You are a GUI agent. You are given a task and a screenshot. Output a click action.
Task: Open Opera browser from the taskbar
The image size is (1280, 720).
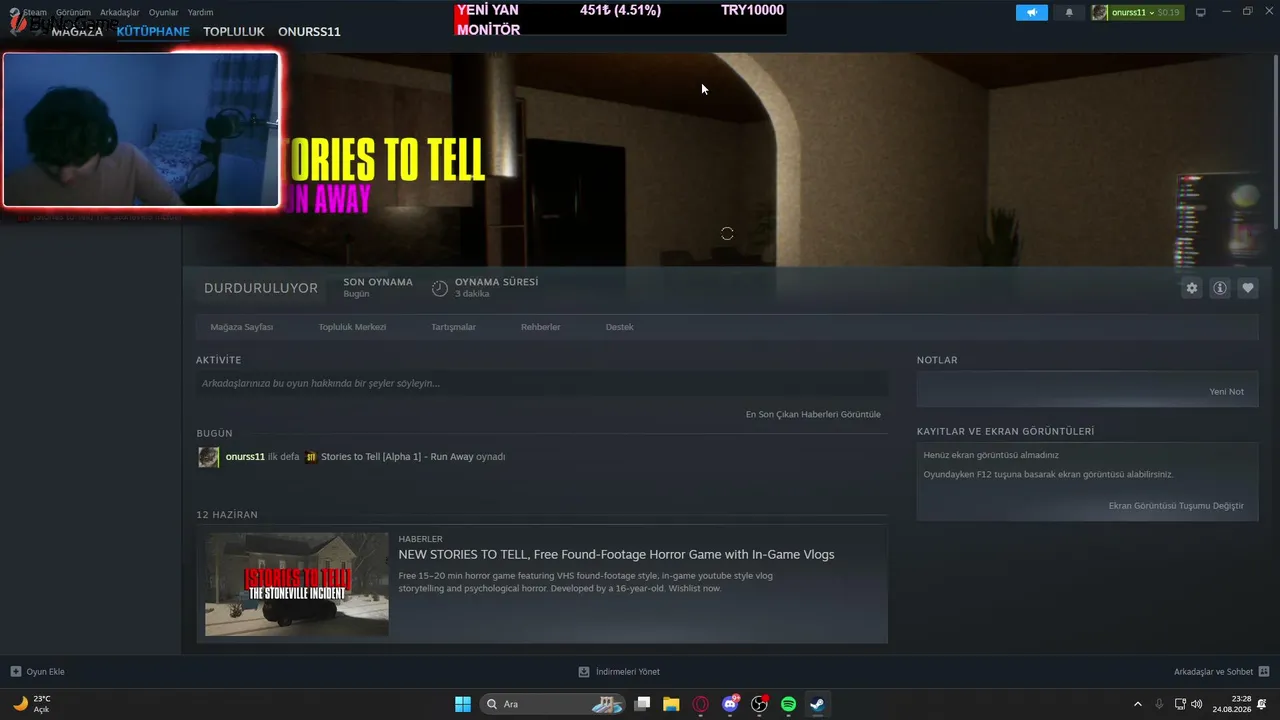[x=701, y=704]
